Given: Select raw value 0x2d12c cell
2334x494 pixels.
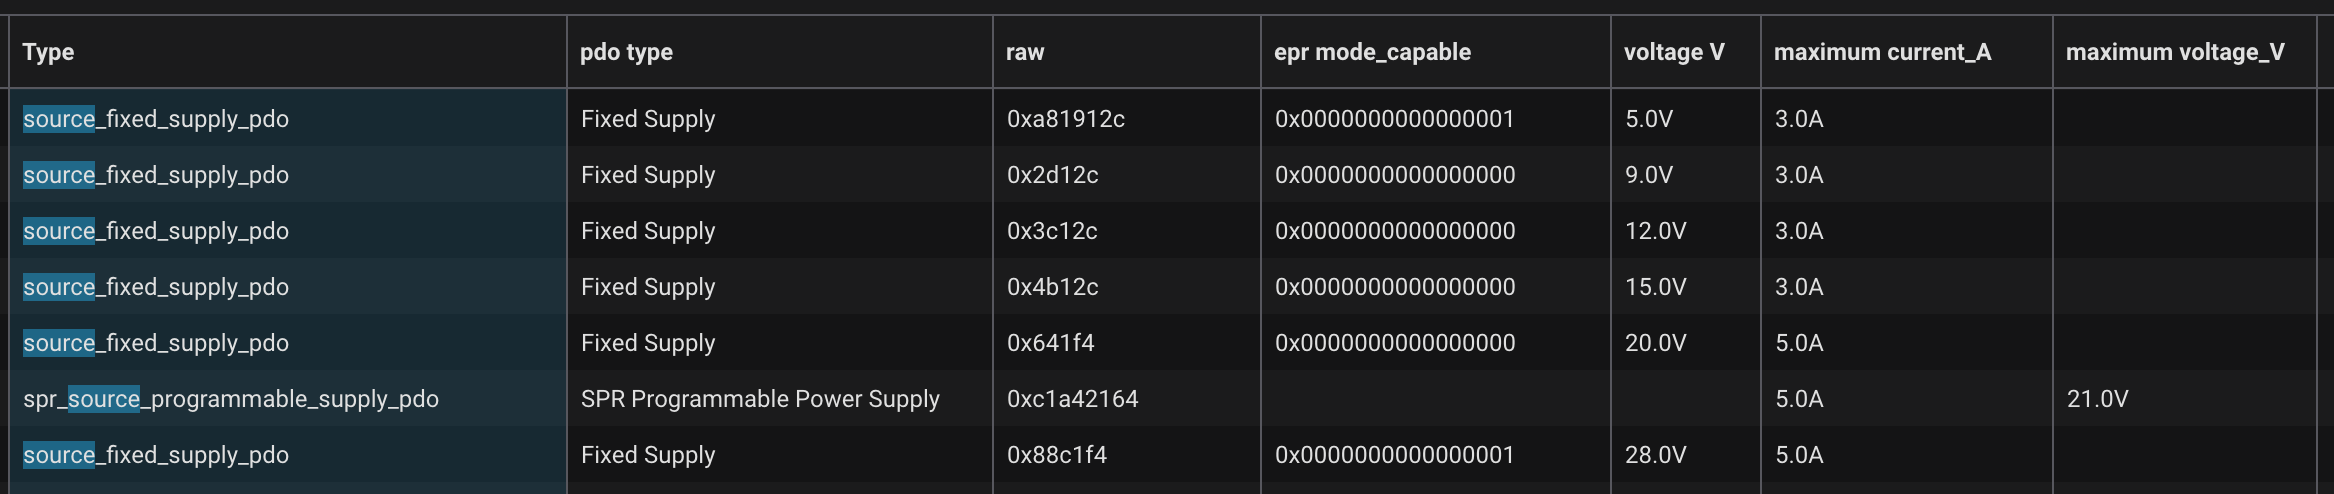Looking at the screenshot, I should [x=1127, y=175].
